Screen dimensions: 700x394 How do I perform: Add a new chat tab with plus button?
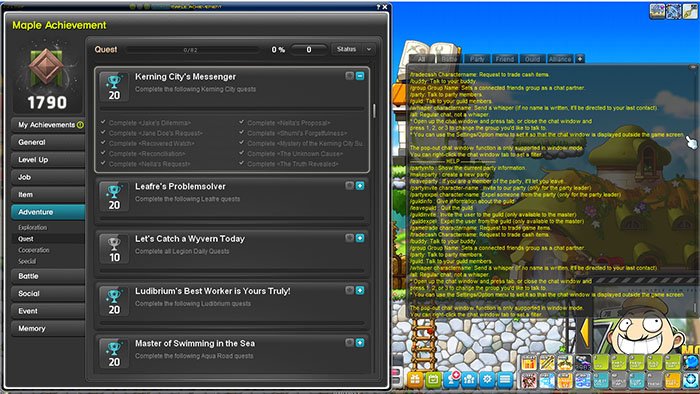click(579, 58)
